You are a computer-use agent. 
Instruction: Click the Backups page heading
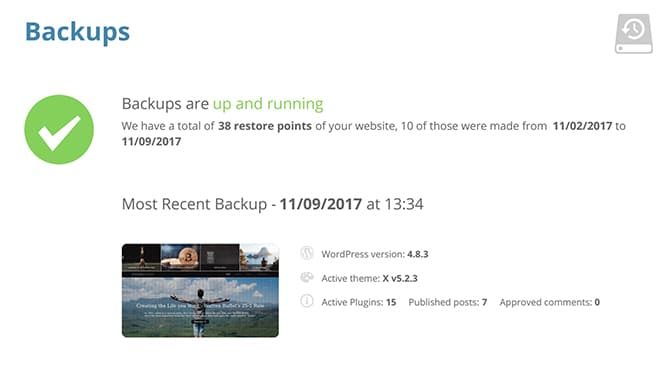pos(77,32)
